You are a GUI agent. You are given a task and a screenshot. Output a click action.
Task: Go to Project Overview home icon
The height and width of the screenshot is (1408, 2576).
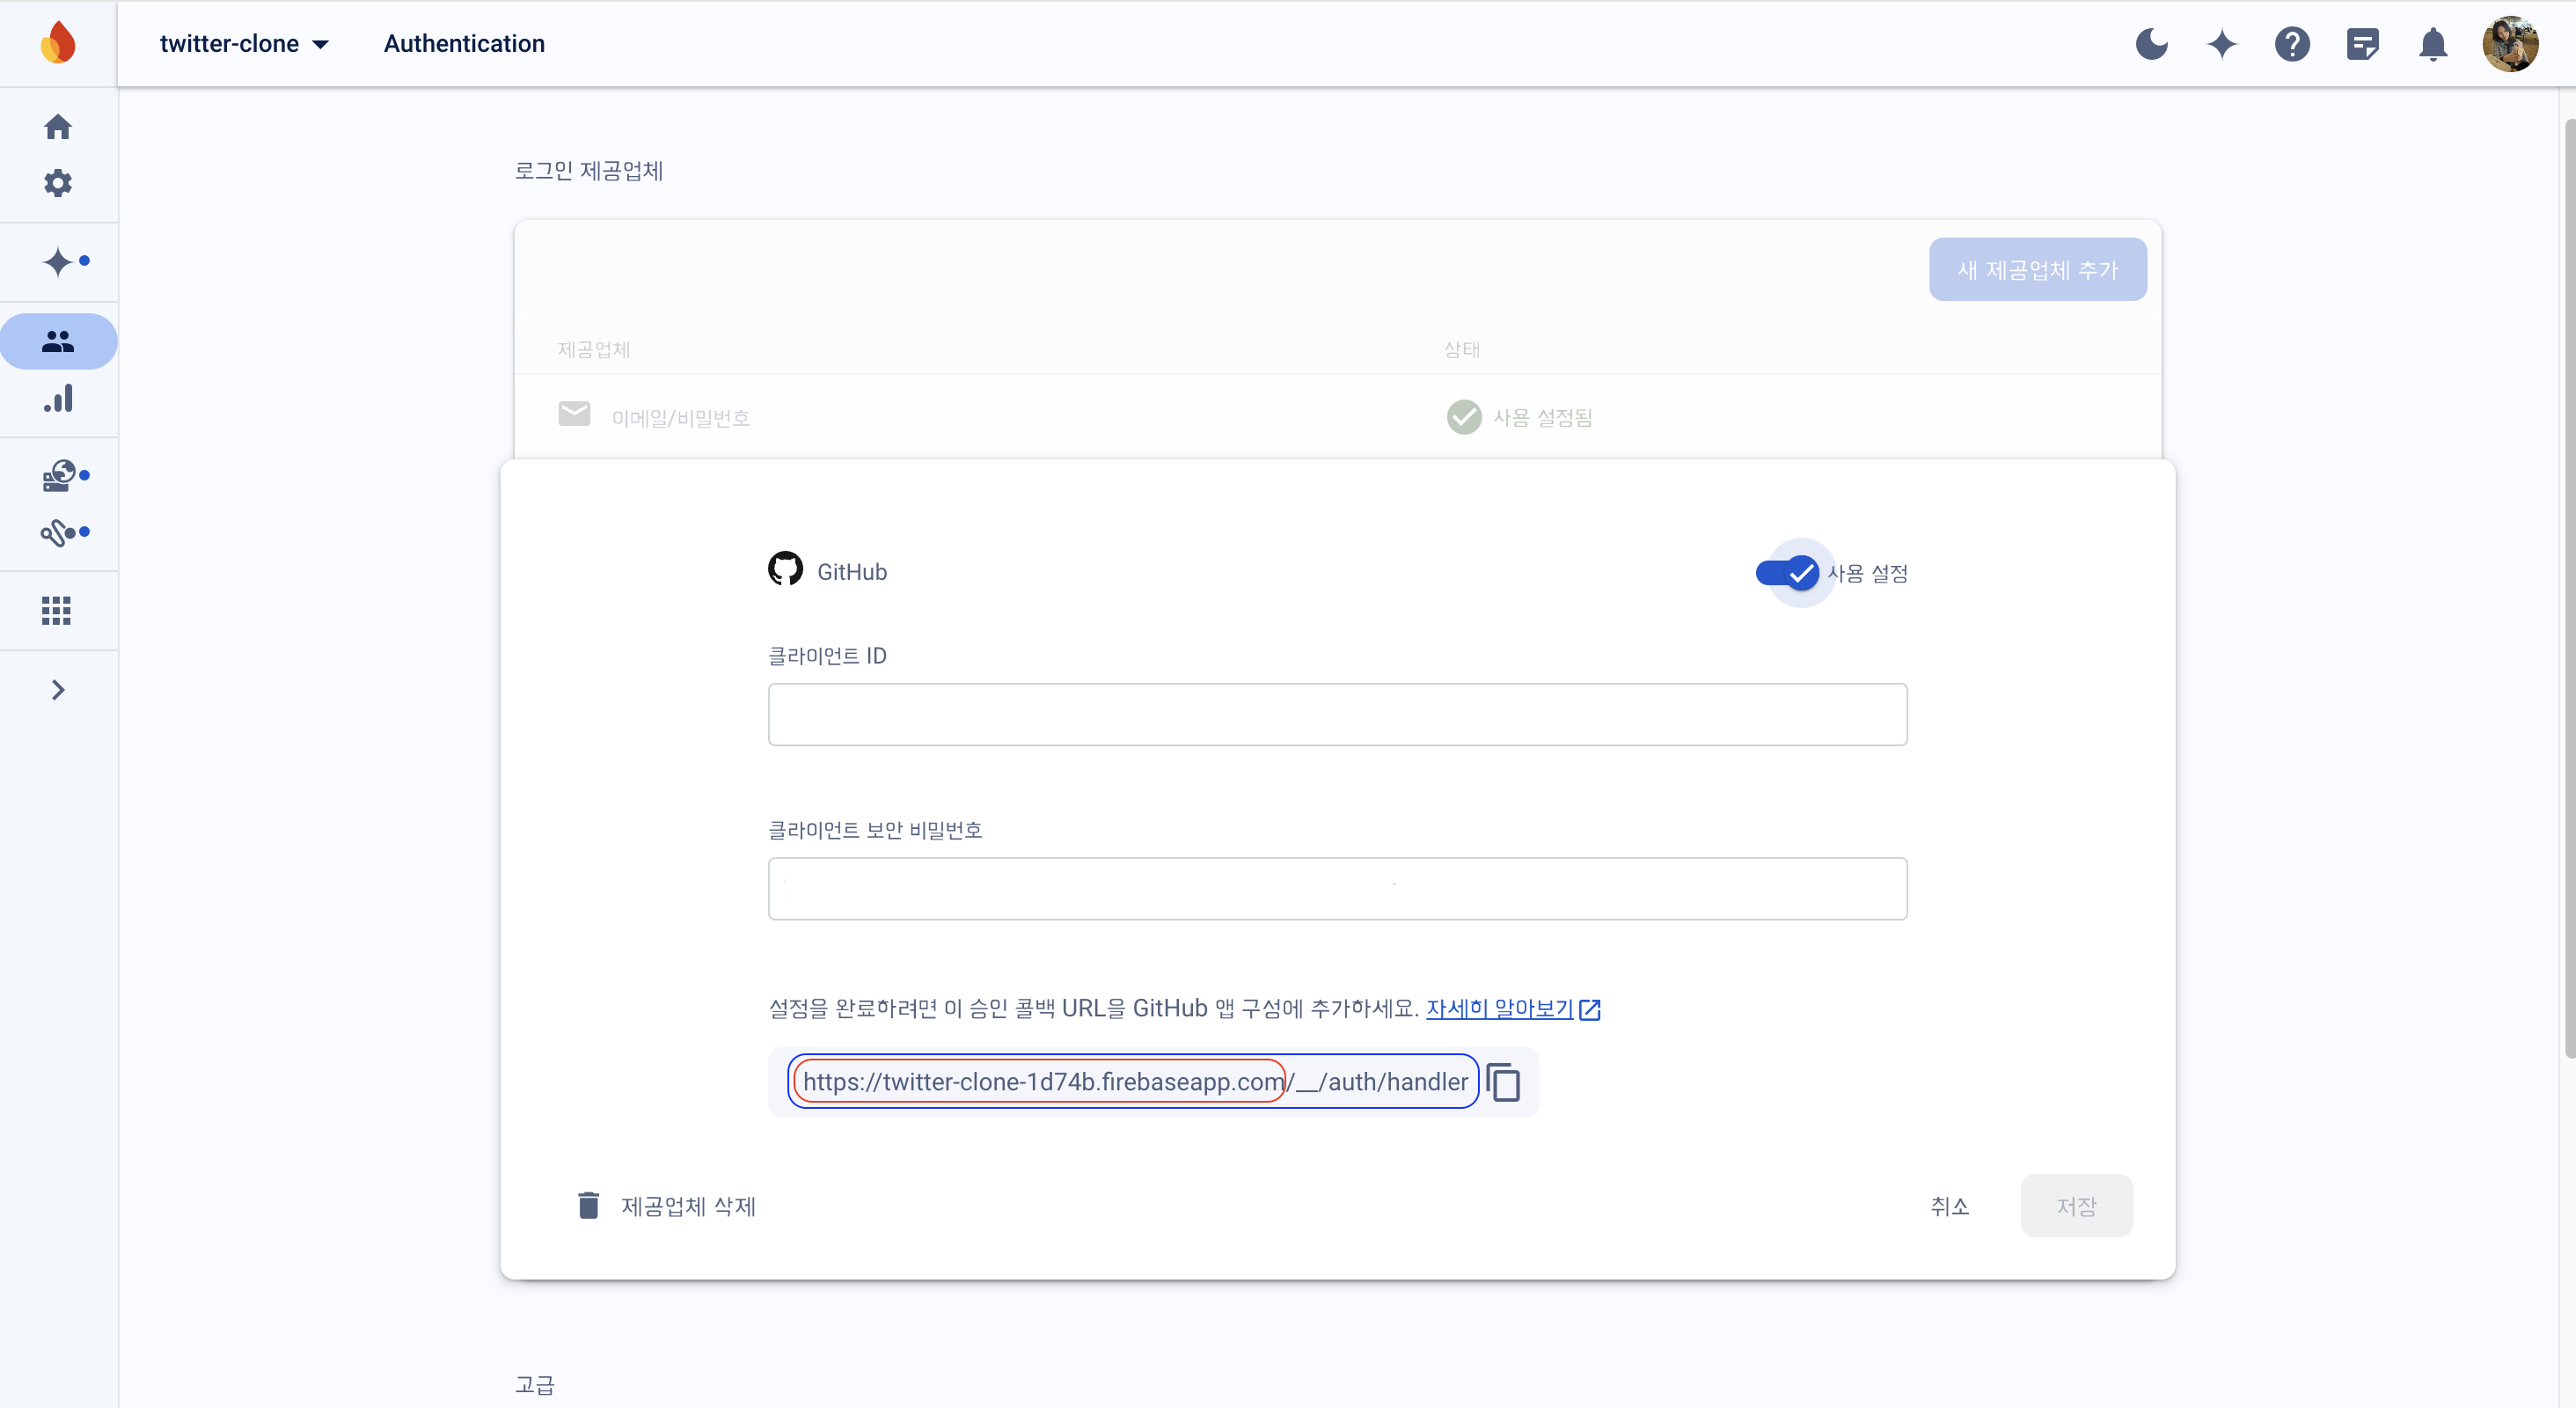58,127
